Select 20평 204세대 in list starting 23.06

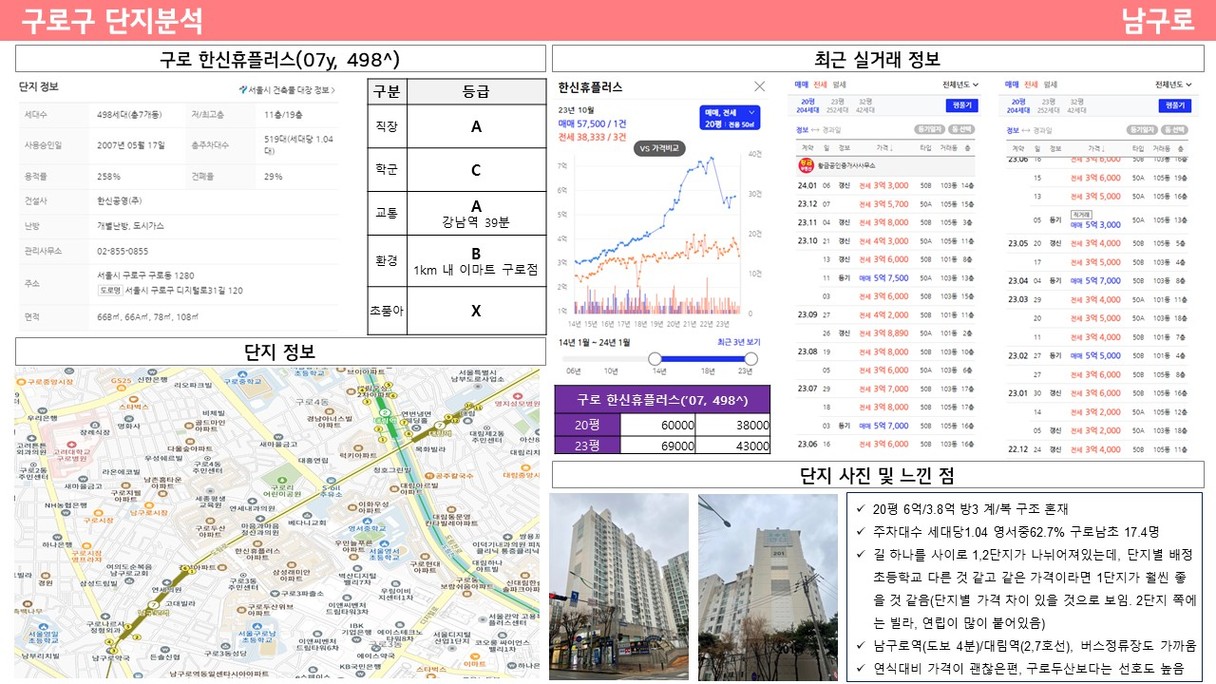[x=1019, y=105]
